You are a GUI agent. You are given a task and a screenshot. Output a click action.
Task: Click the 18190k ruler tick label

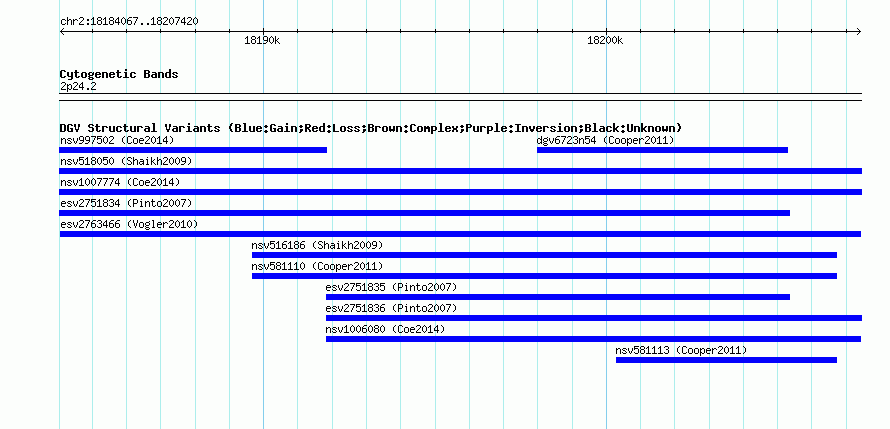262,40
